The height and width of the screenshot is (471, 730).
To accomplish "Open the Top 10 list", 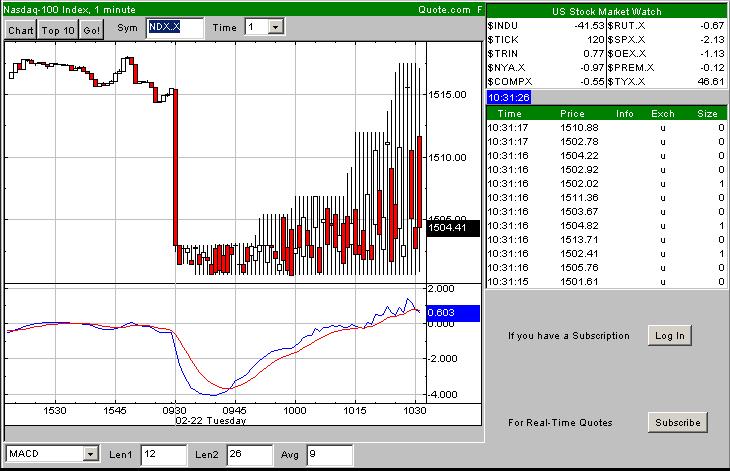I will point(58,30).
